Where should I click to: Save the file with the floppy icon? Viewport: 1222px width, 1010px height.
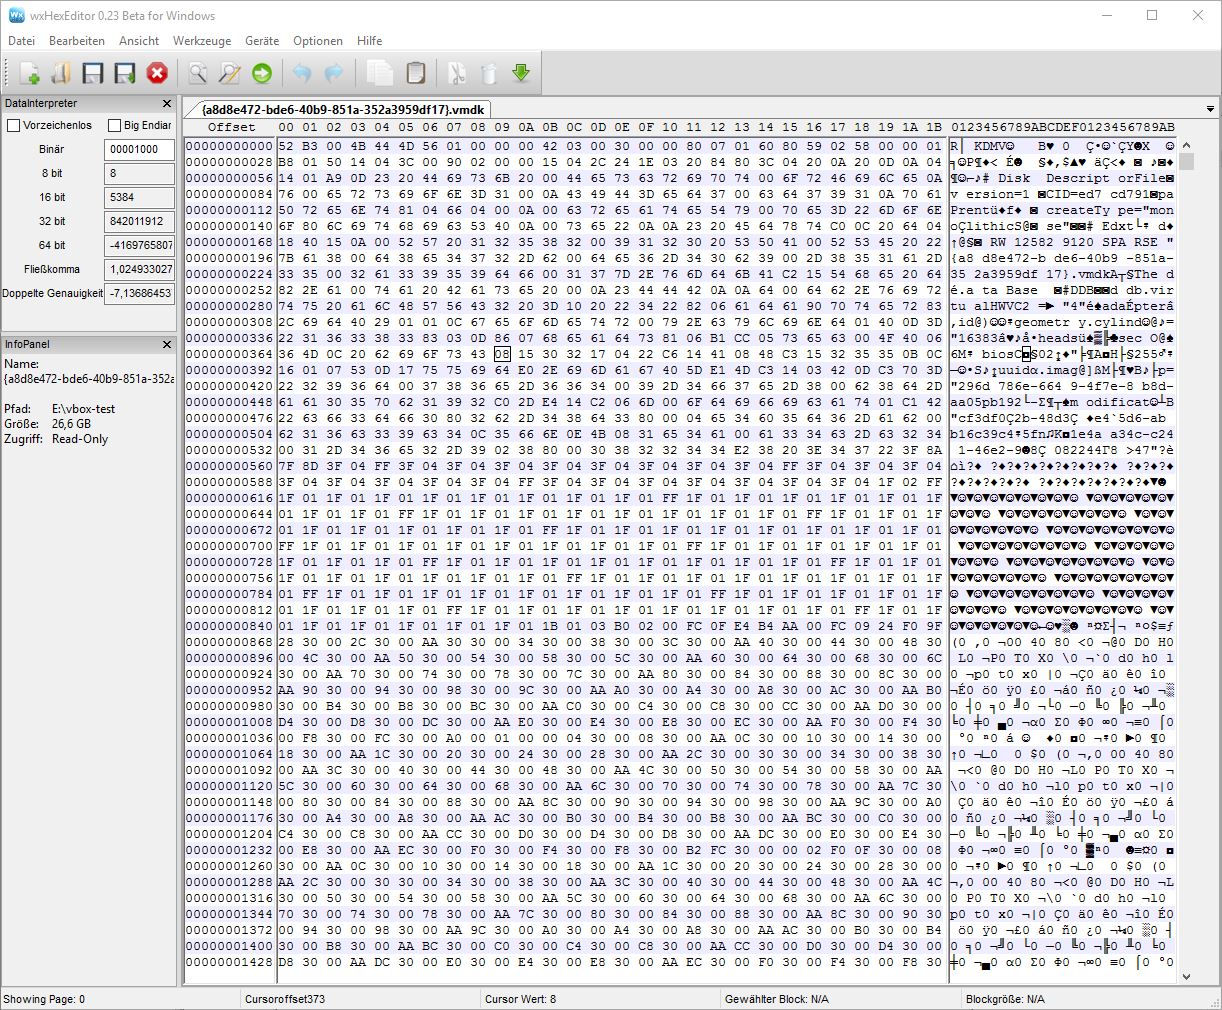click(x=93, y=73)
